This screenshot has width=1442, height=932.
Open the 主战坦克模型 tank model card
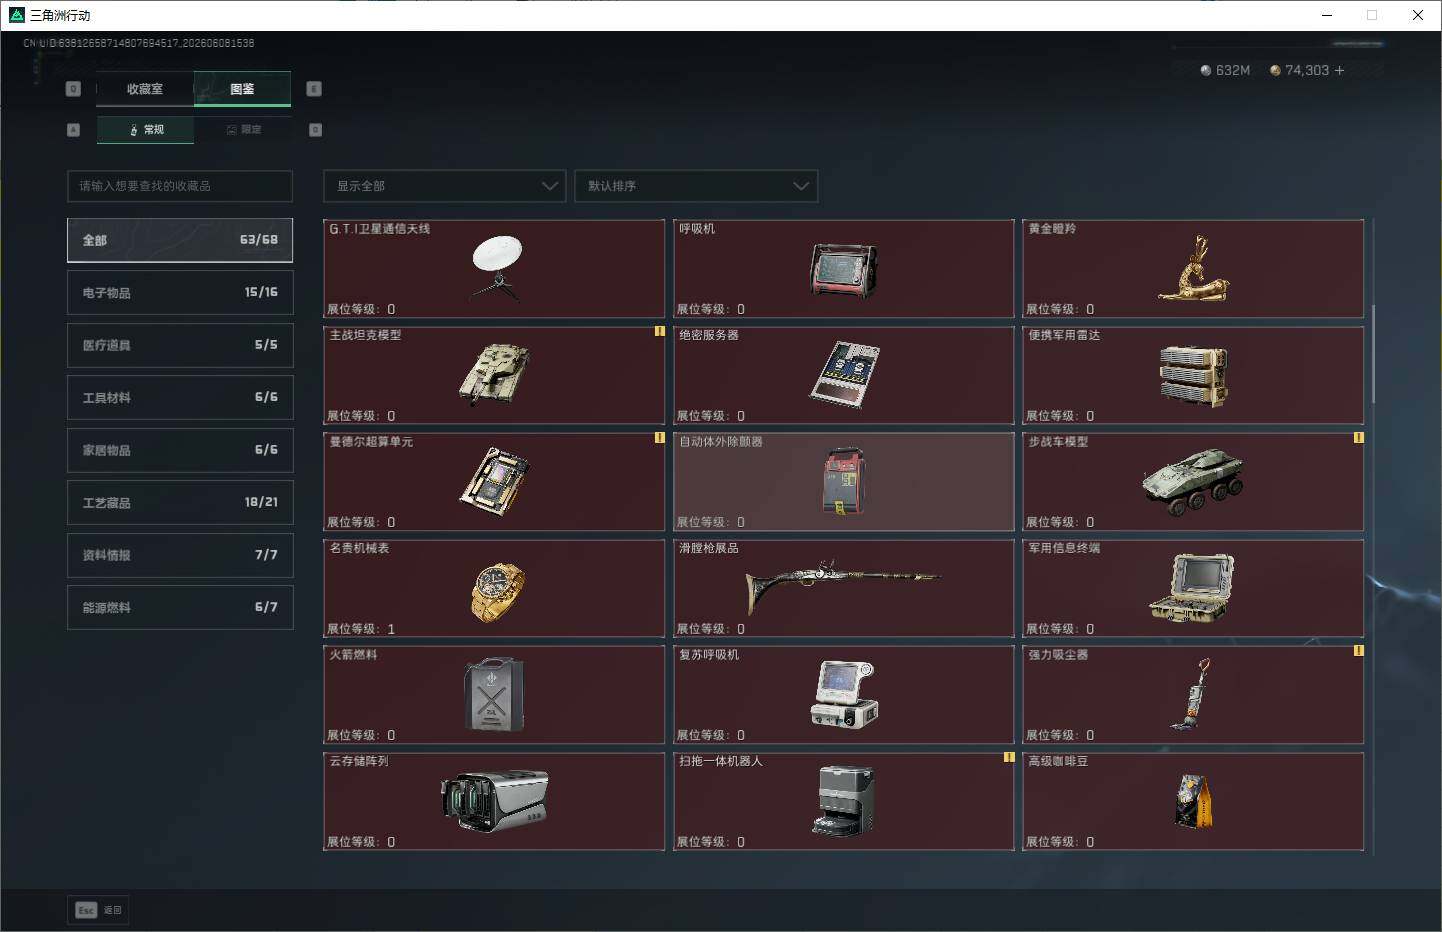click(494, 376)
